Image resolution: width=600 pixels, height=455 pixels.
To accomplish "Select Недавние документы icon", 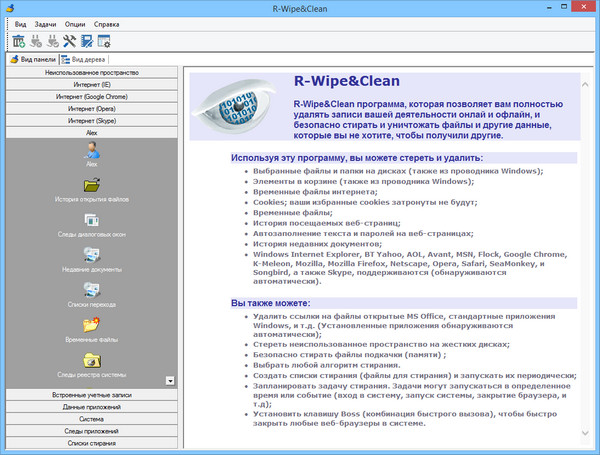I will click(x=91, y=254).
